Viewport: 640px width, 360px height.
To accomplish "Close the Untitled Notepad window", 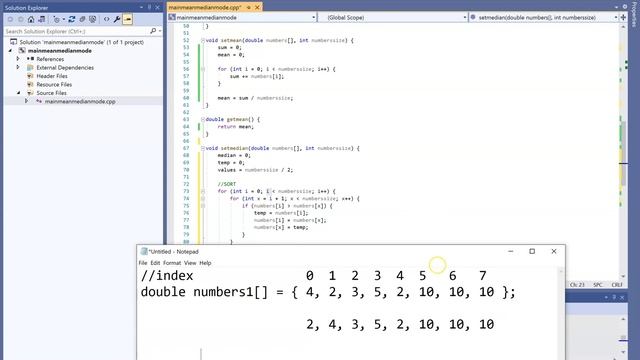I will 554,251.
